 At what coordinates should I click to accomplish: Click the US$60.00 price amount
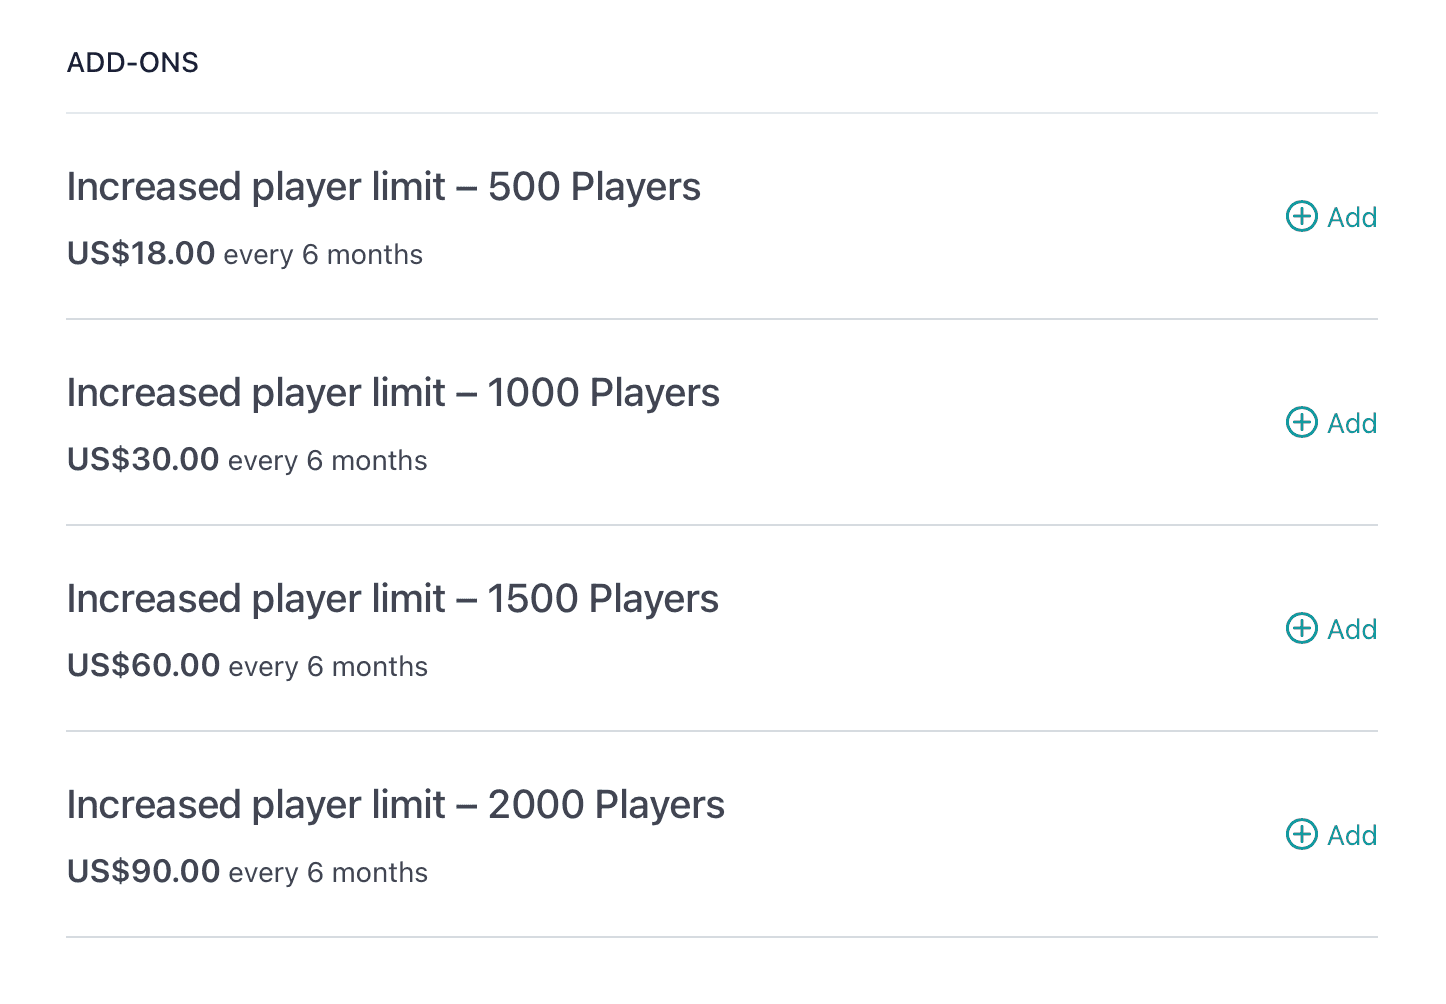coord(143,666)
